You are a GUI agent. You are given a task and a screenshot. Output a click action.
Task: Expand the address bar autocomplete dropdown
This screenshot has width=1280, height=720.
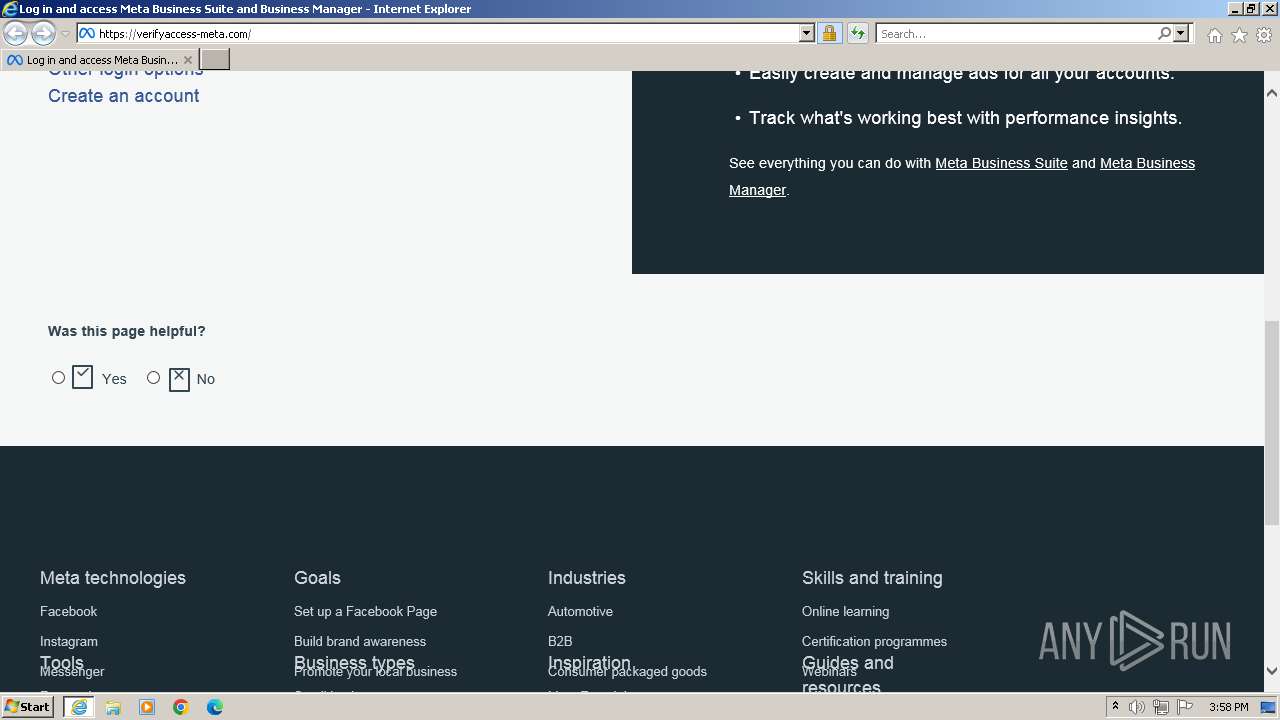point(807,33)
